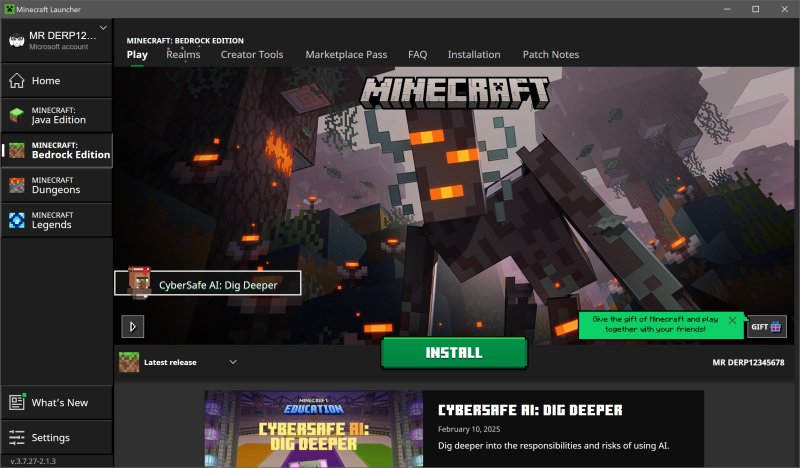Click the green INSTALL button
800x468 pixels.
[454, 353]
